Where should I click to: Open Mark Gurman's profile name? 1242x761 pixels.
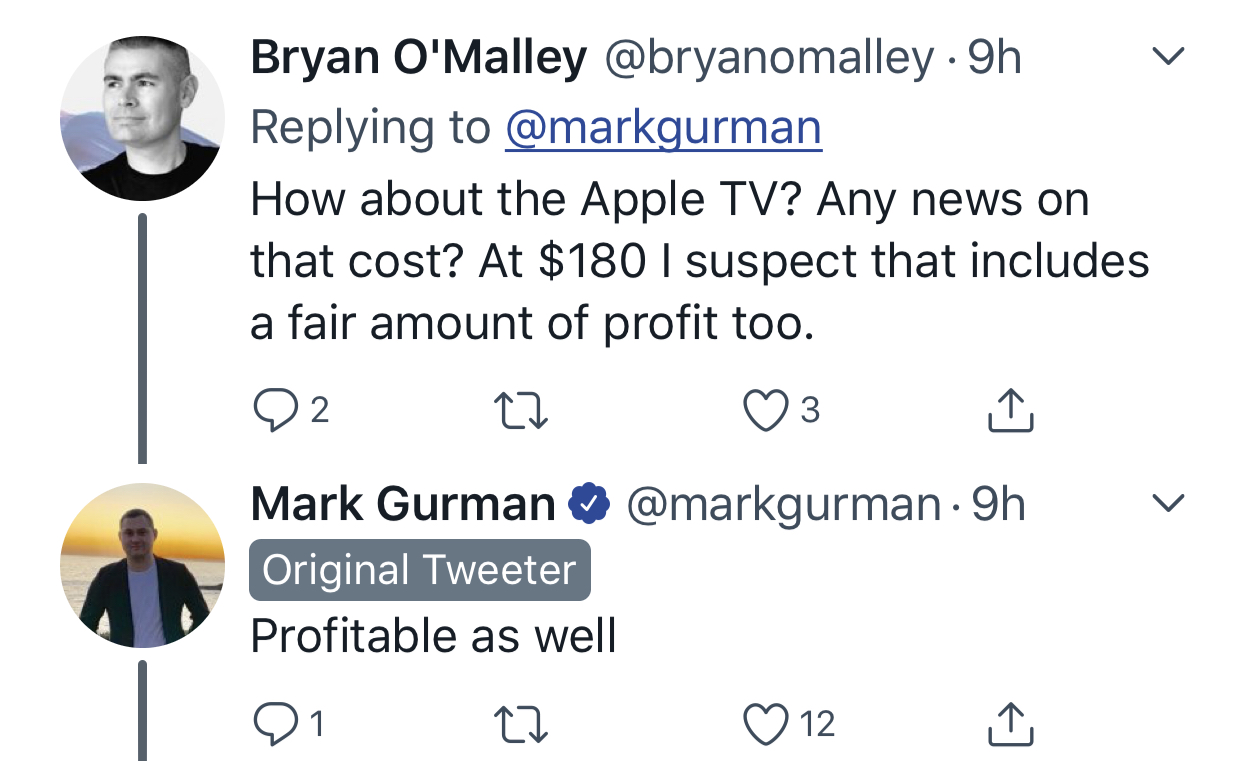coord(403,504)
